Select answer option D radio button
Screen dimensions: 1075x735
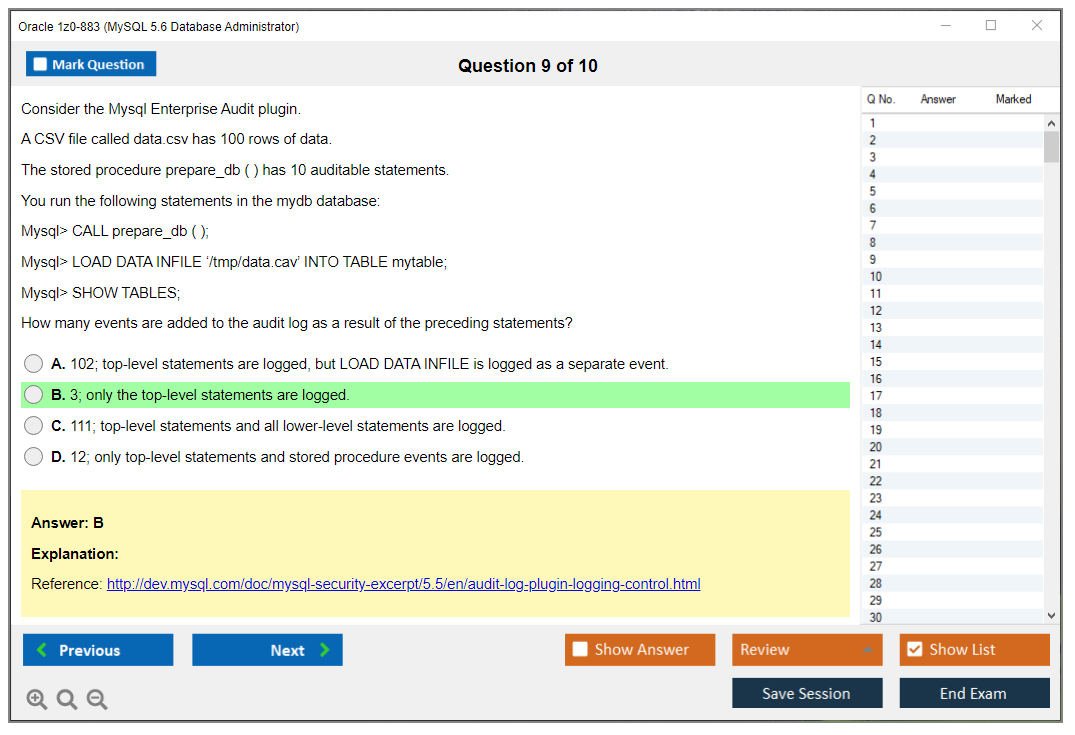(x=33, y=456)
